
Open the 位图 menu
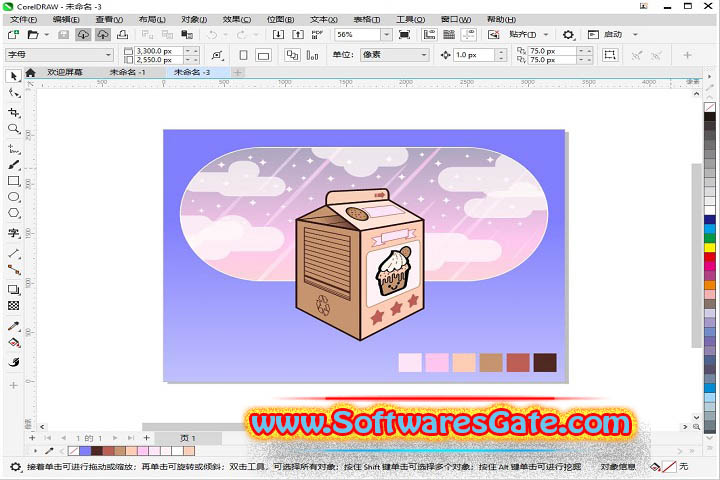(x=280, y=19)
